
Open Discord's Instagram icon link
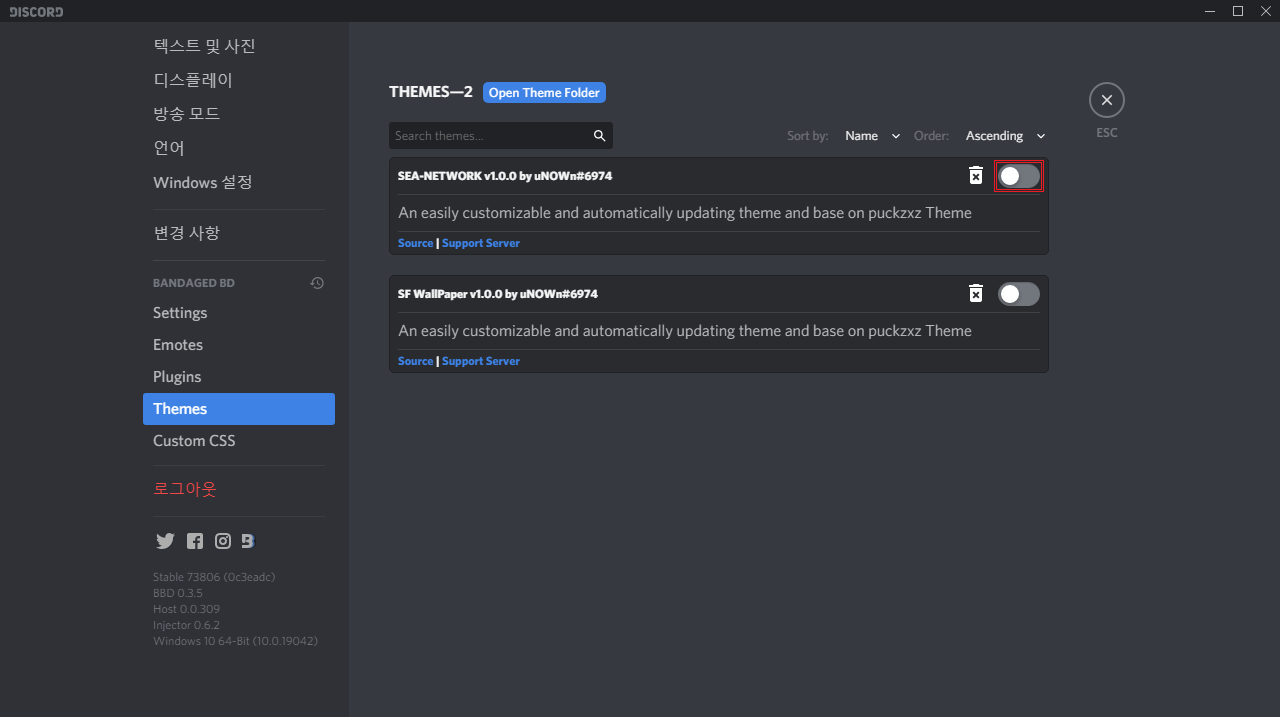[x=223, y=541]
